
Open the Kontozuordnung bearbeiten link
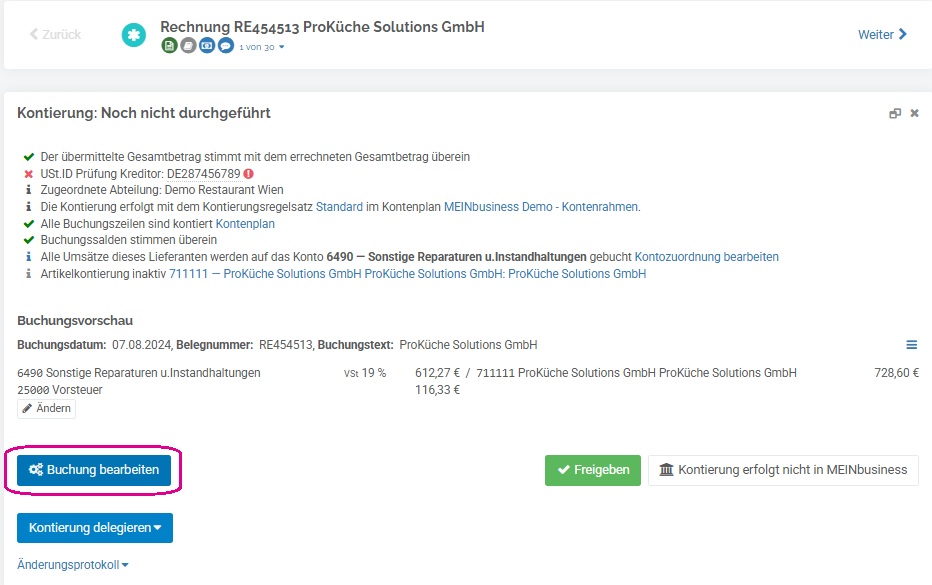coord(707,257)
